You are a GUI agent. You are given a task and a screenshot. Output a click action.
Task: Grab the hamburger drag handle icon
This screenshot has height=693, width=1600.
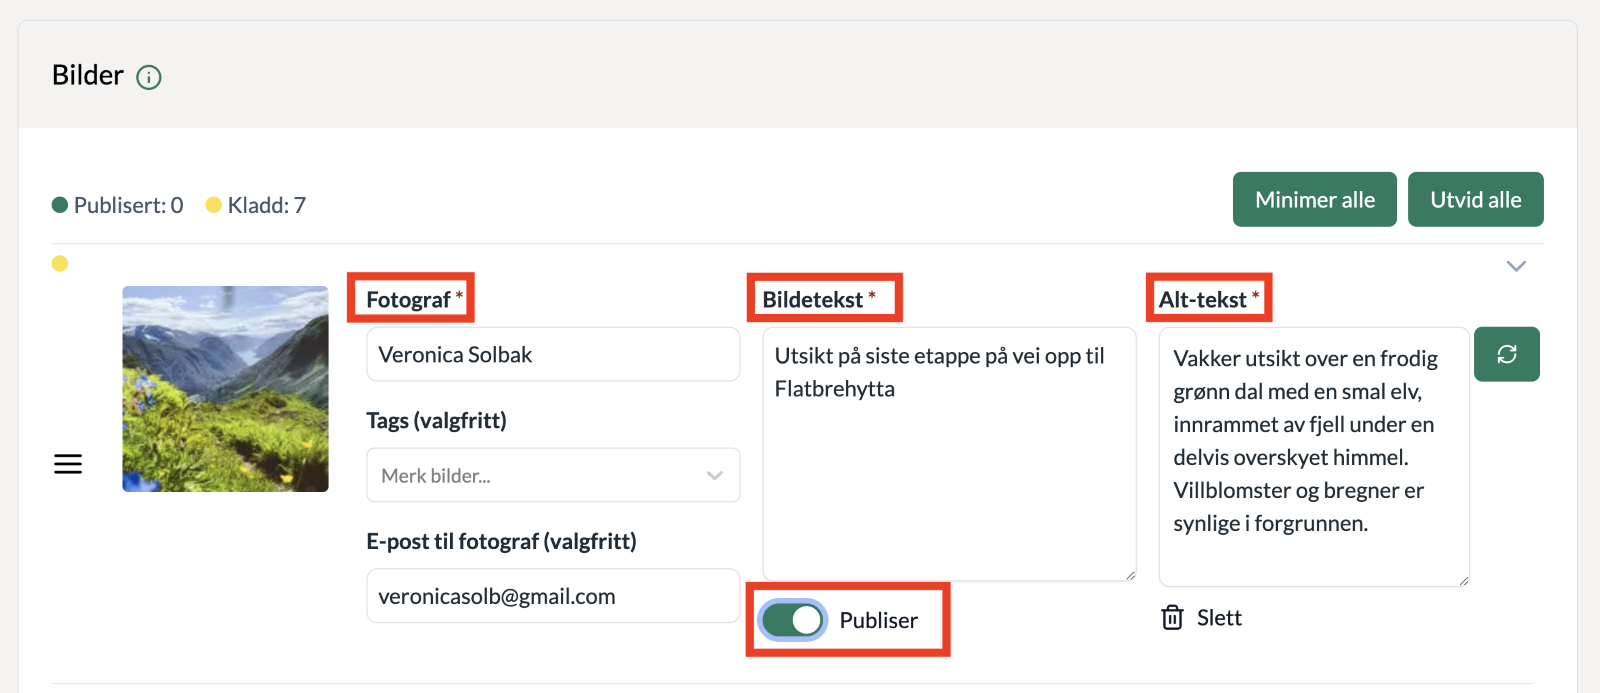coord(68,464)
